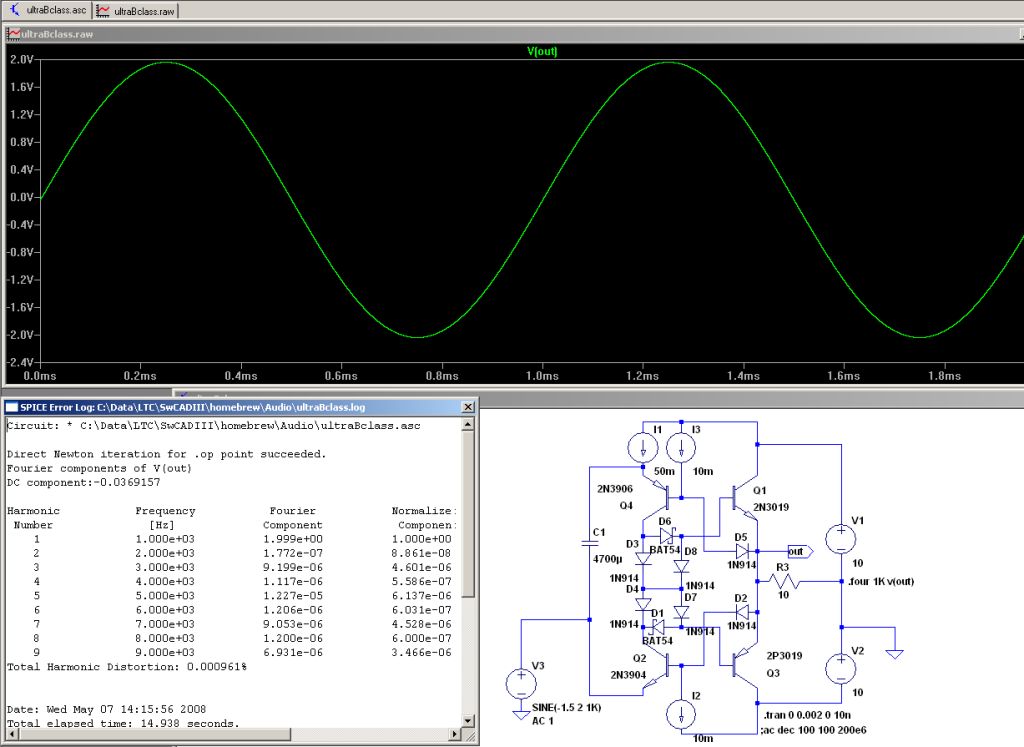1024x747 pixels.
Task: Click the V(out) trace label
Action: point(542,51)
